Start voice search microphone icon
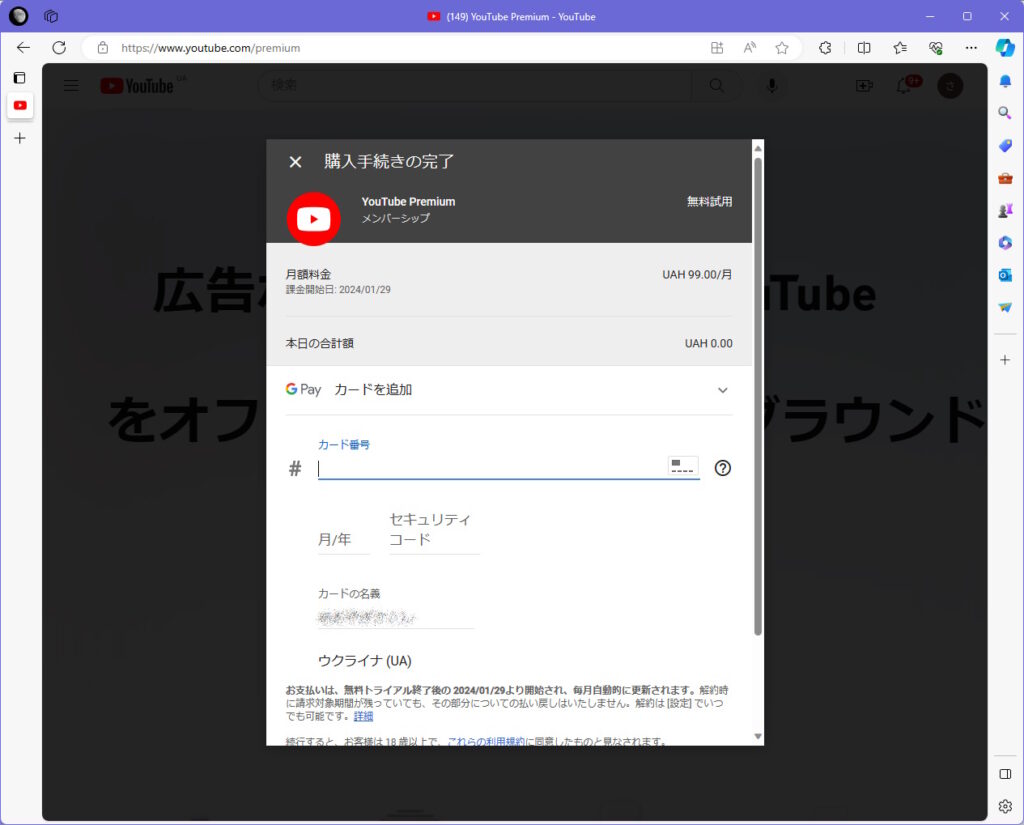Image resolution: width=1024 pixels, height=825 pixels. click(772, 86)
